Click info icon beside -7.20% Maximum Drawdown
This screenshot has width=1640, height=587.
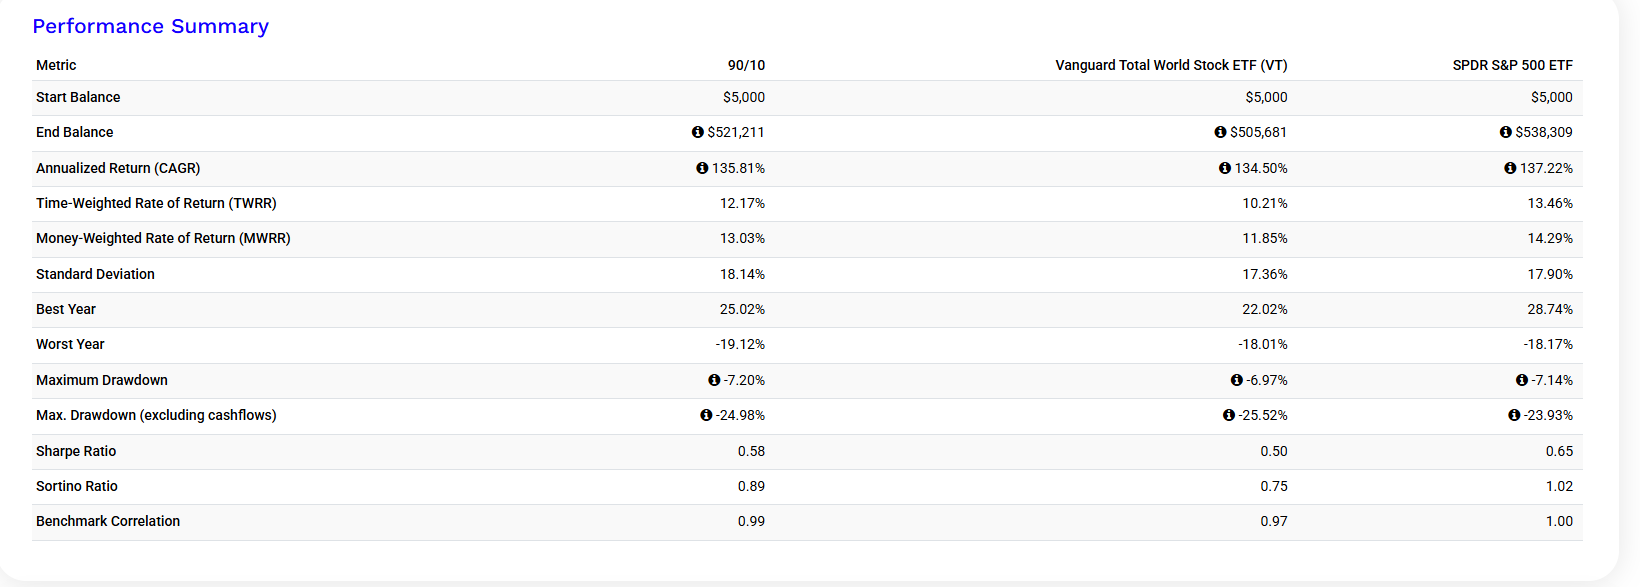click(x=714, y=380)
